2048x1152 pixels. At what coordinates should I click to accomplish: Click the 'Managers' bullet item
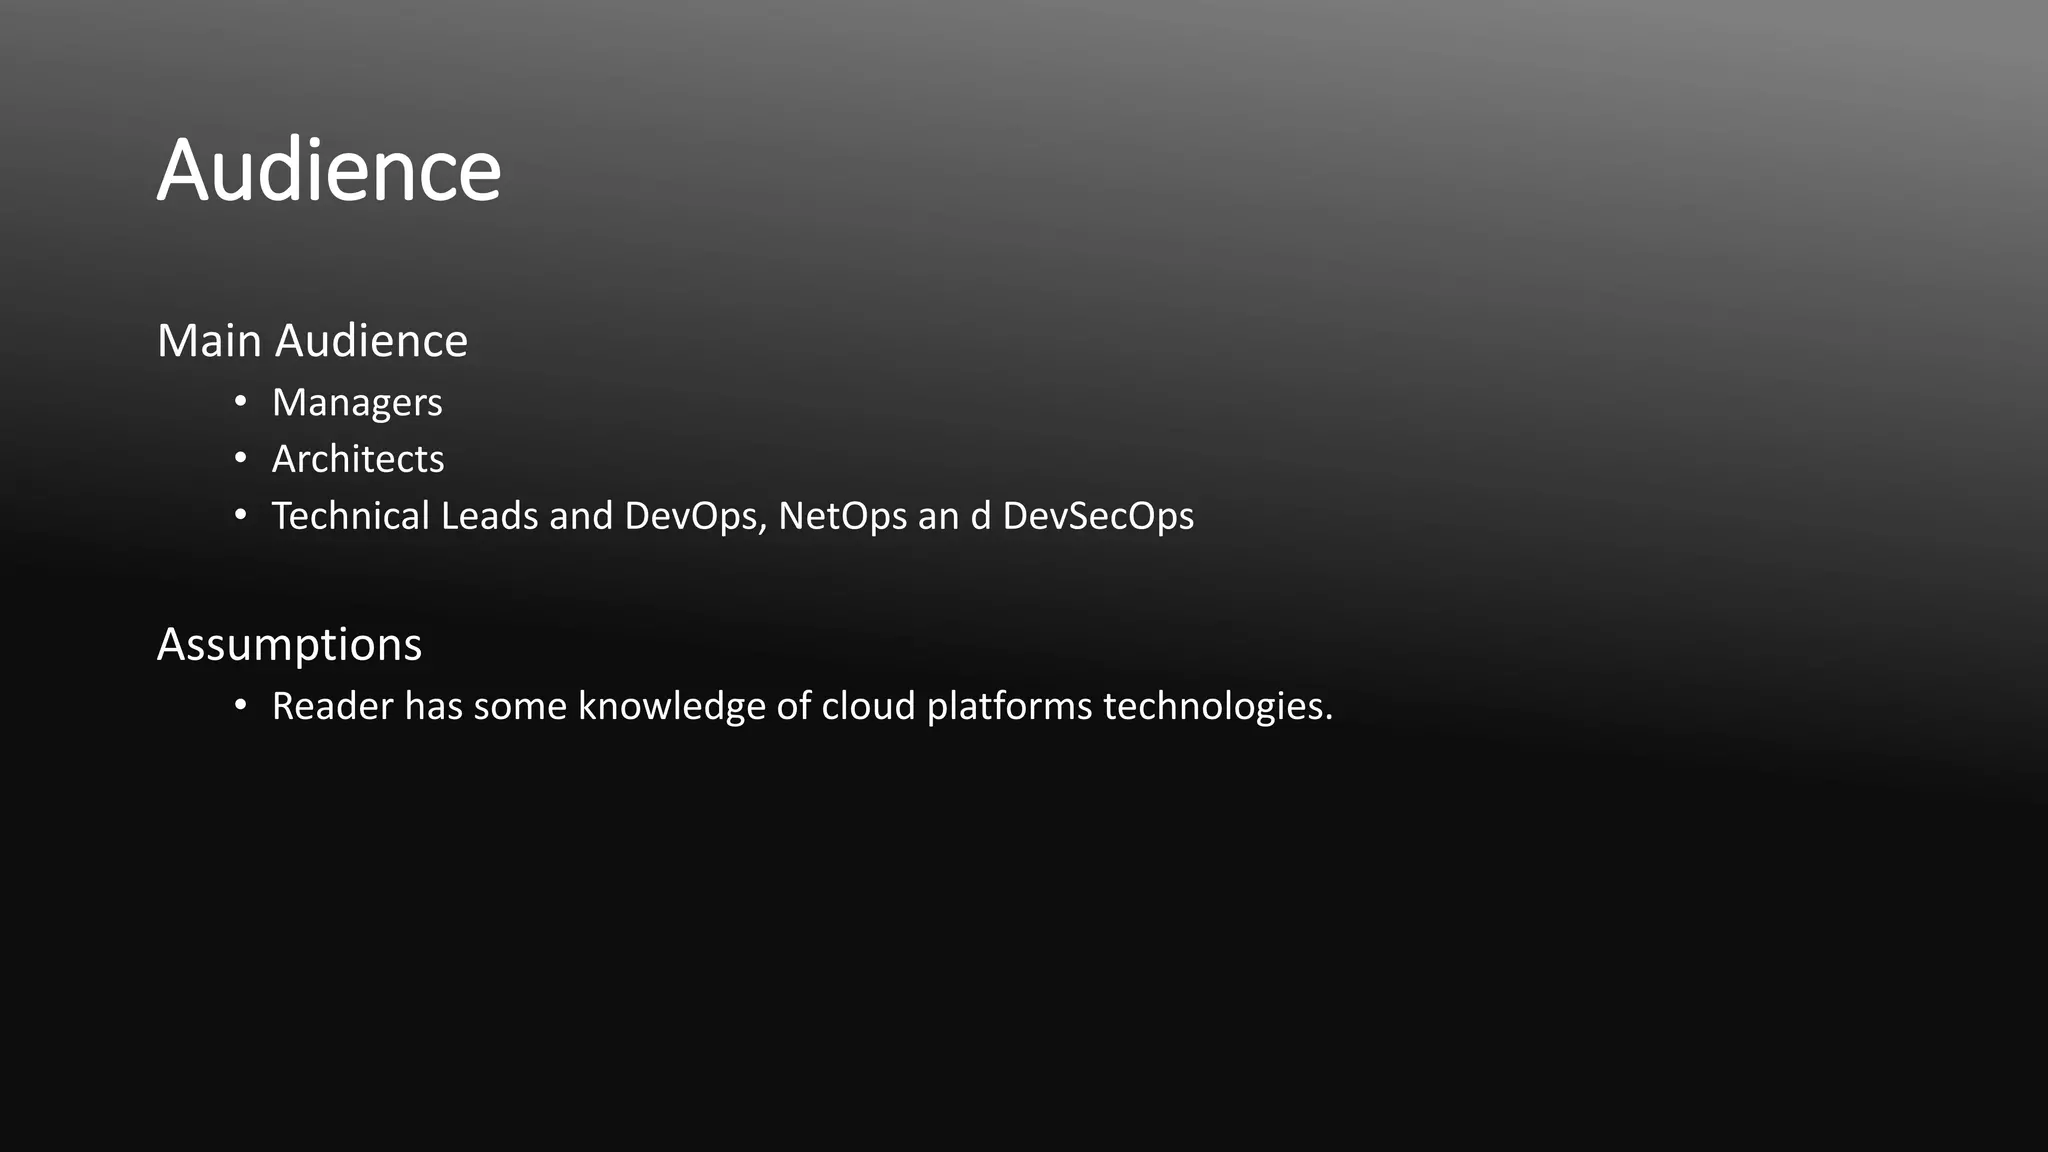(x=357, y=403)
